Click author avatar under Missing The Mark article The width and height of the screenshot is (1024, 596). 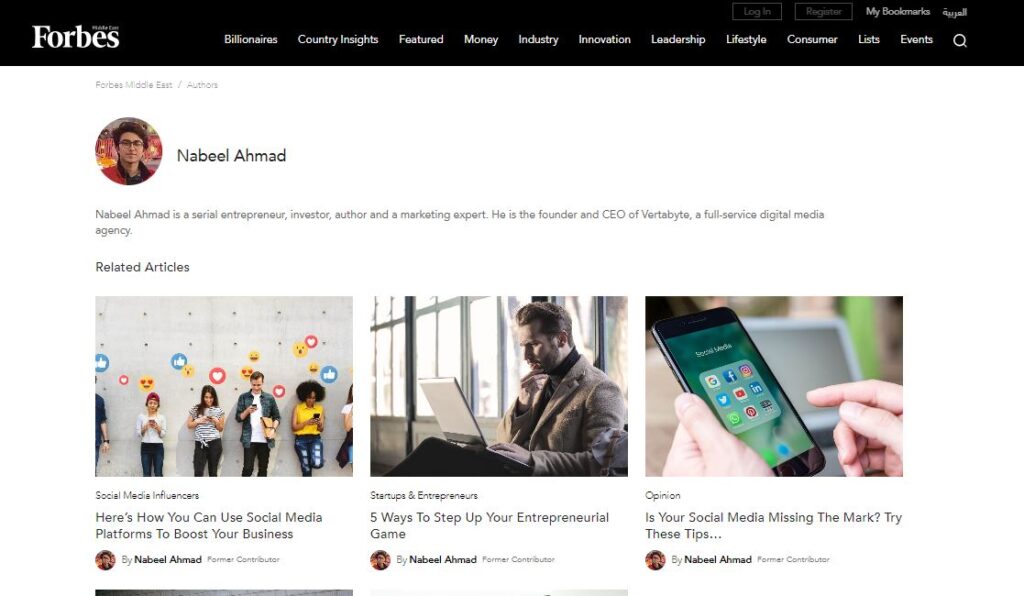tap(655, 559)
